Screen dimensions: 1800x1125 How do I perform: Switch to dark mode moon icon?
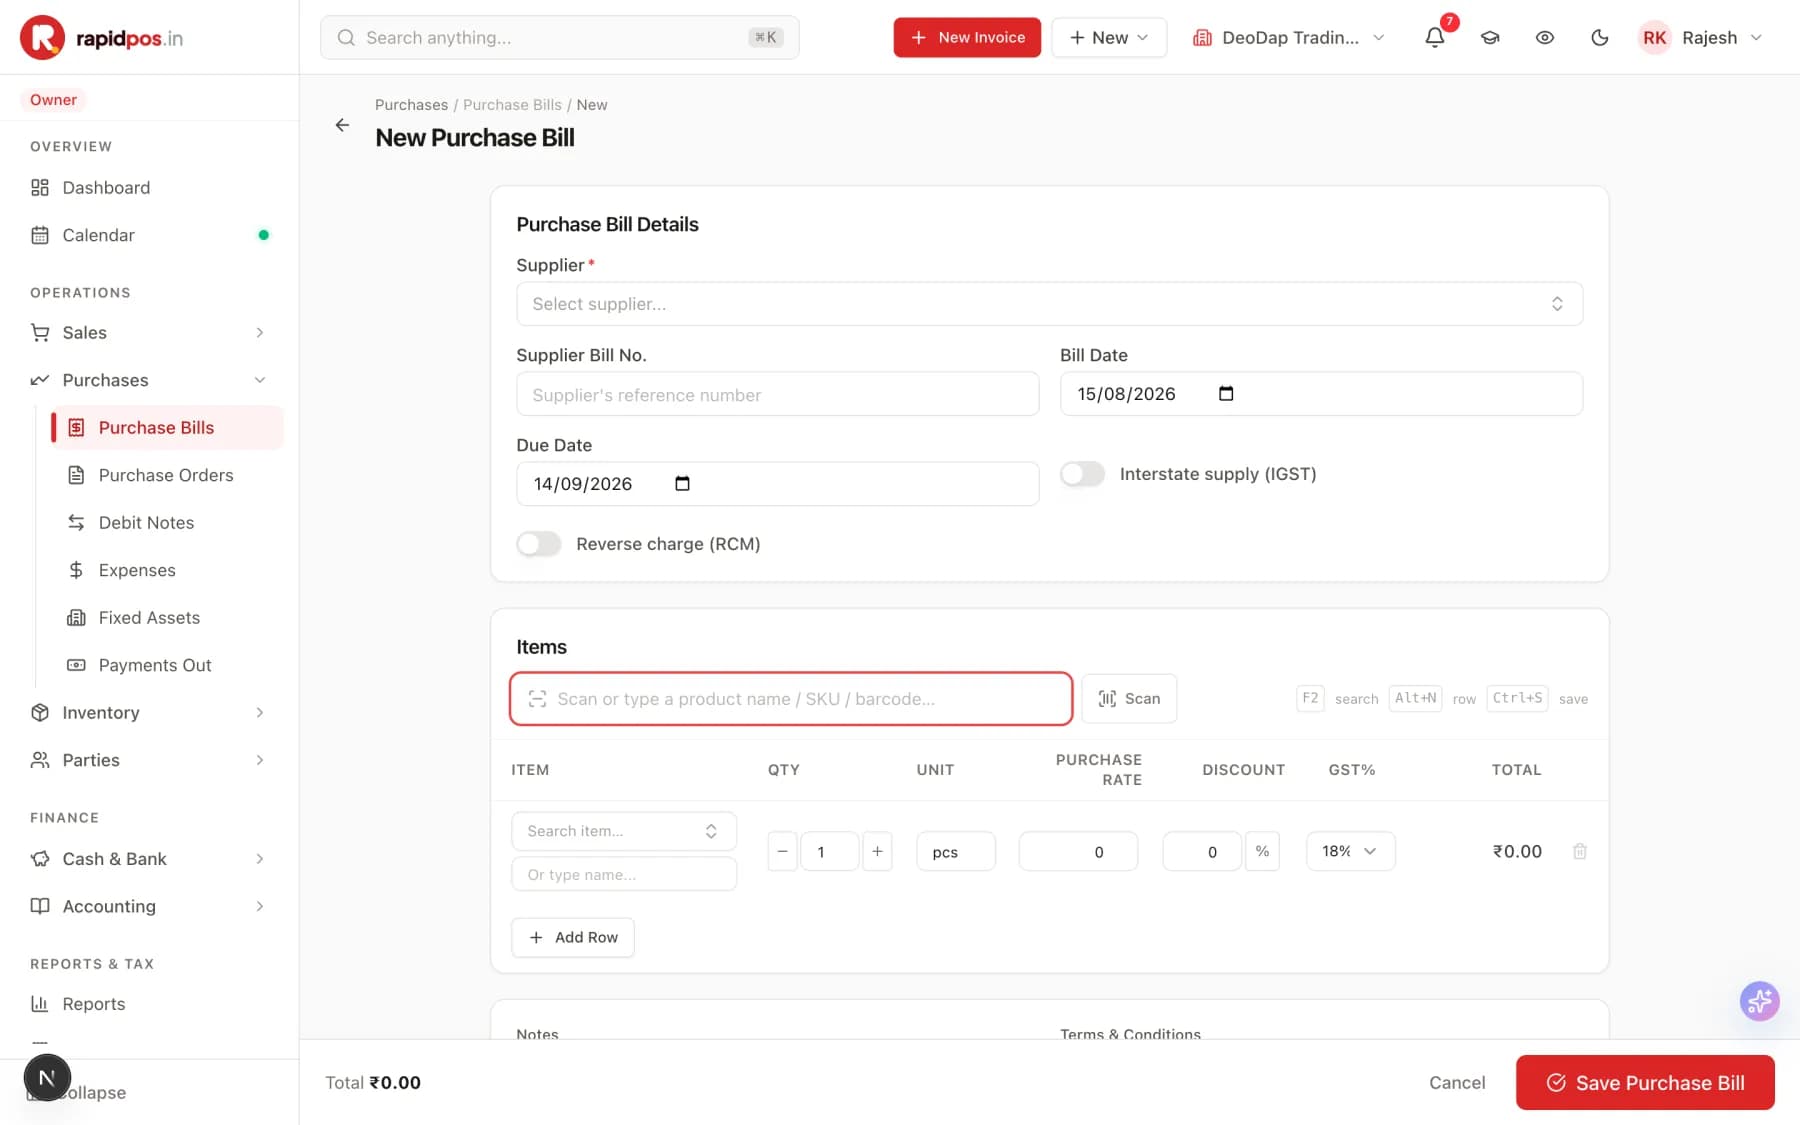(x=1600, y=38)
